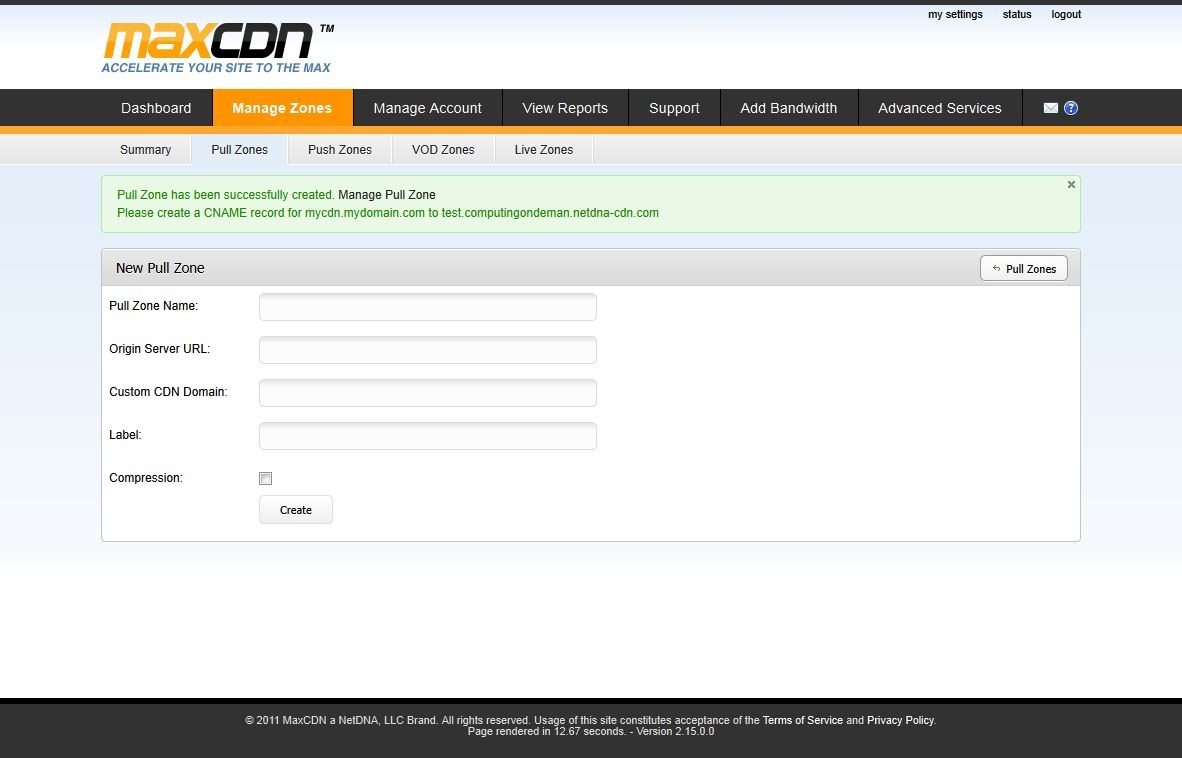Enable the Compression checkbox

coord(265,478)
